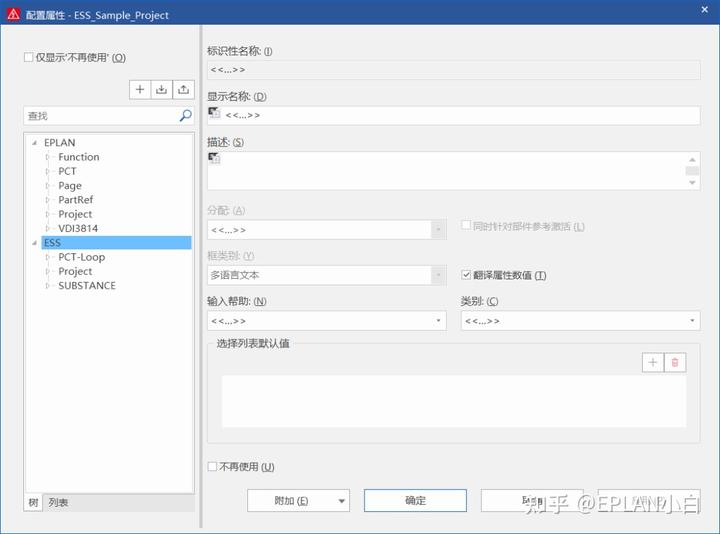
Task: Click the 显示名称 input field
Action: [454, 115]
